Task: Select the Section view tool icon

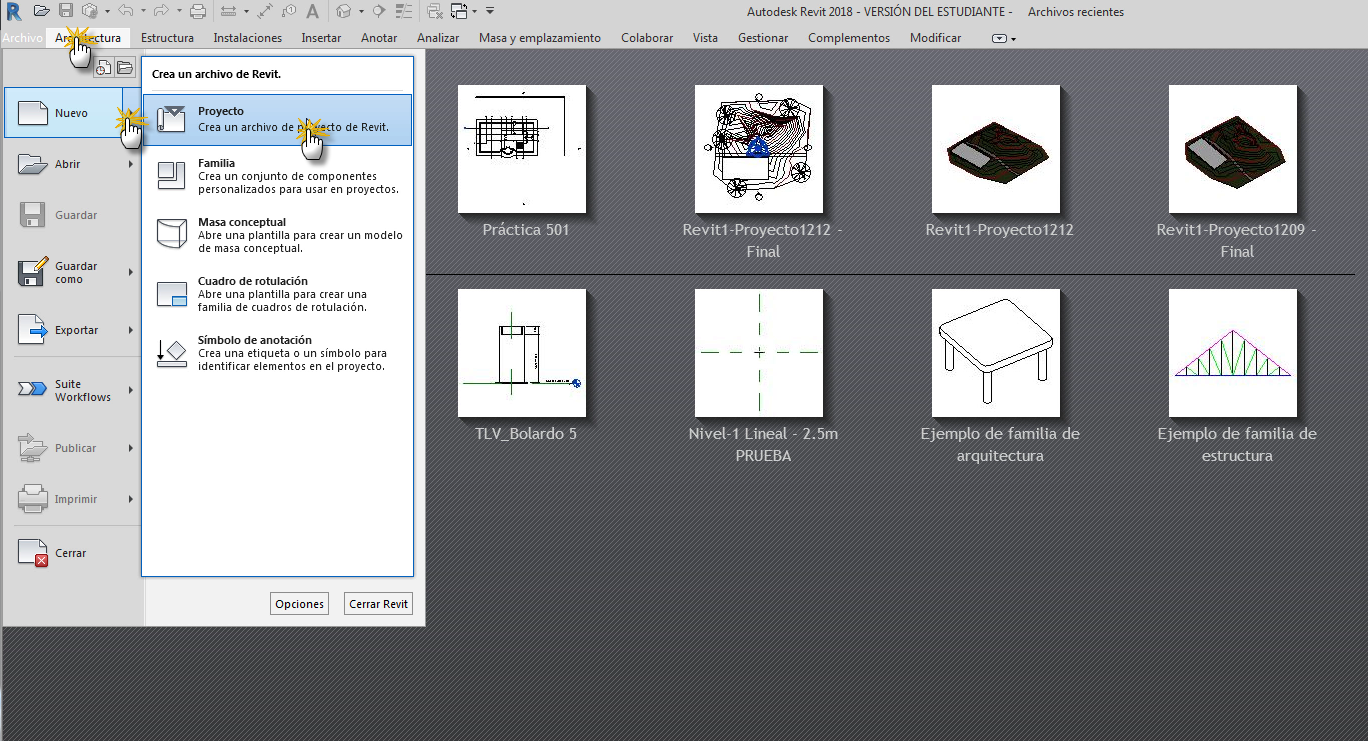Action: pos(378,11)
